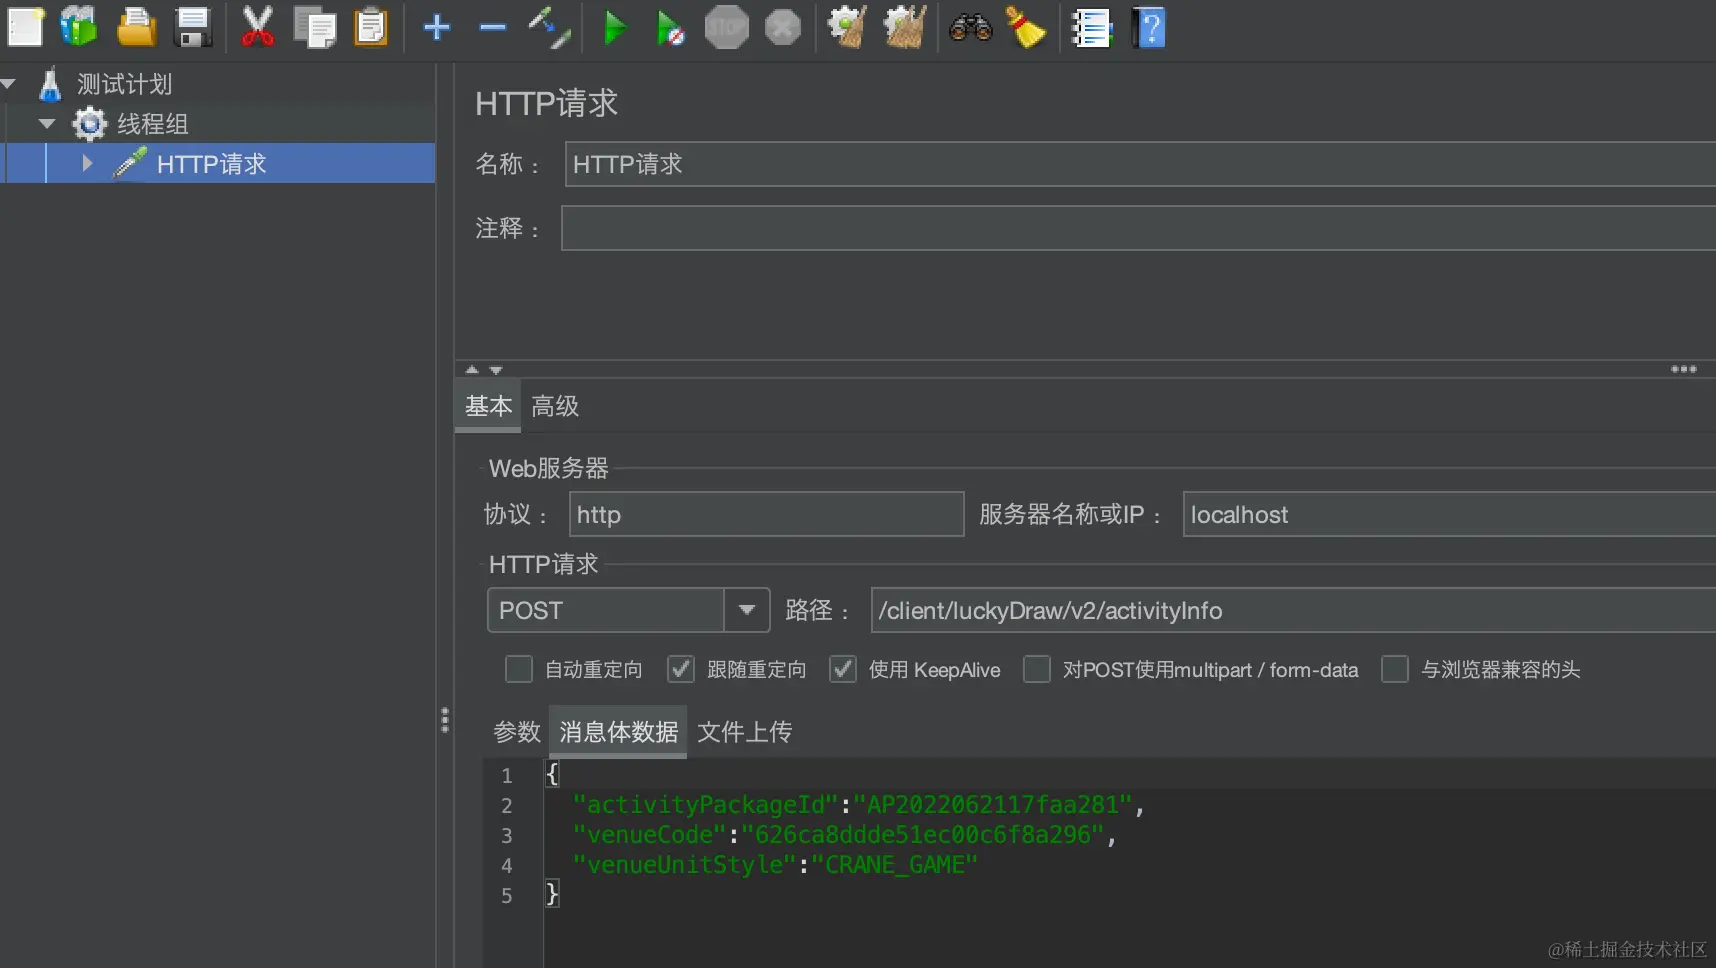The image size is (1716, 968).
Task: Click the 名称 input field
Action: point(1140,164)
